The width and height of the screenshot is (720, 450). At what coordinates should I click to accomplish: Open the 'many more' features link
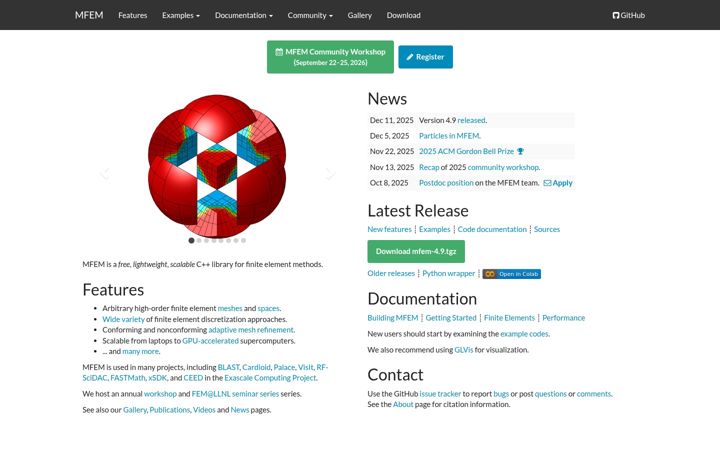141,351
